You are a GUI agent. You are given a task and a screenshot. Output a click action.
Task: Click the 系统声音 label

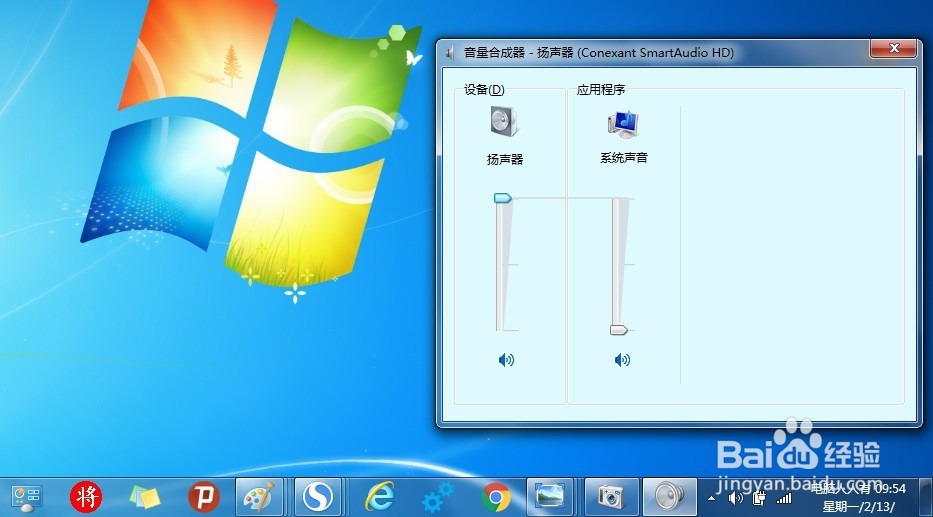tap(624, 158)
